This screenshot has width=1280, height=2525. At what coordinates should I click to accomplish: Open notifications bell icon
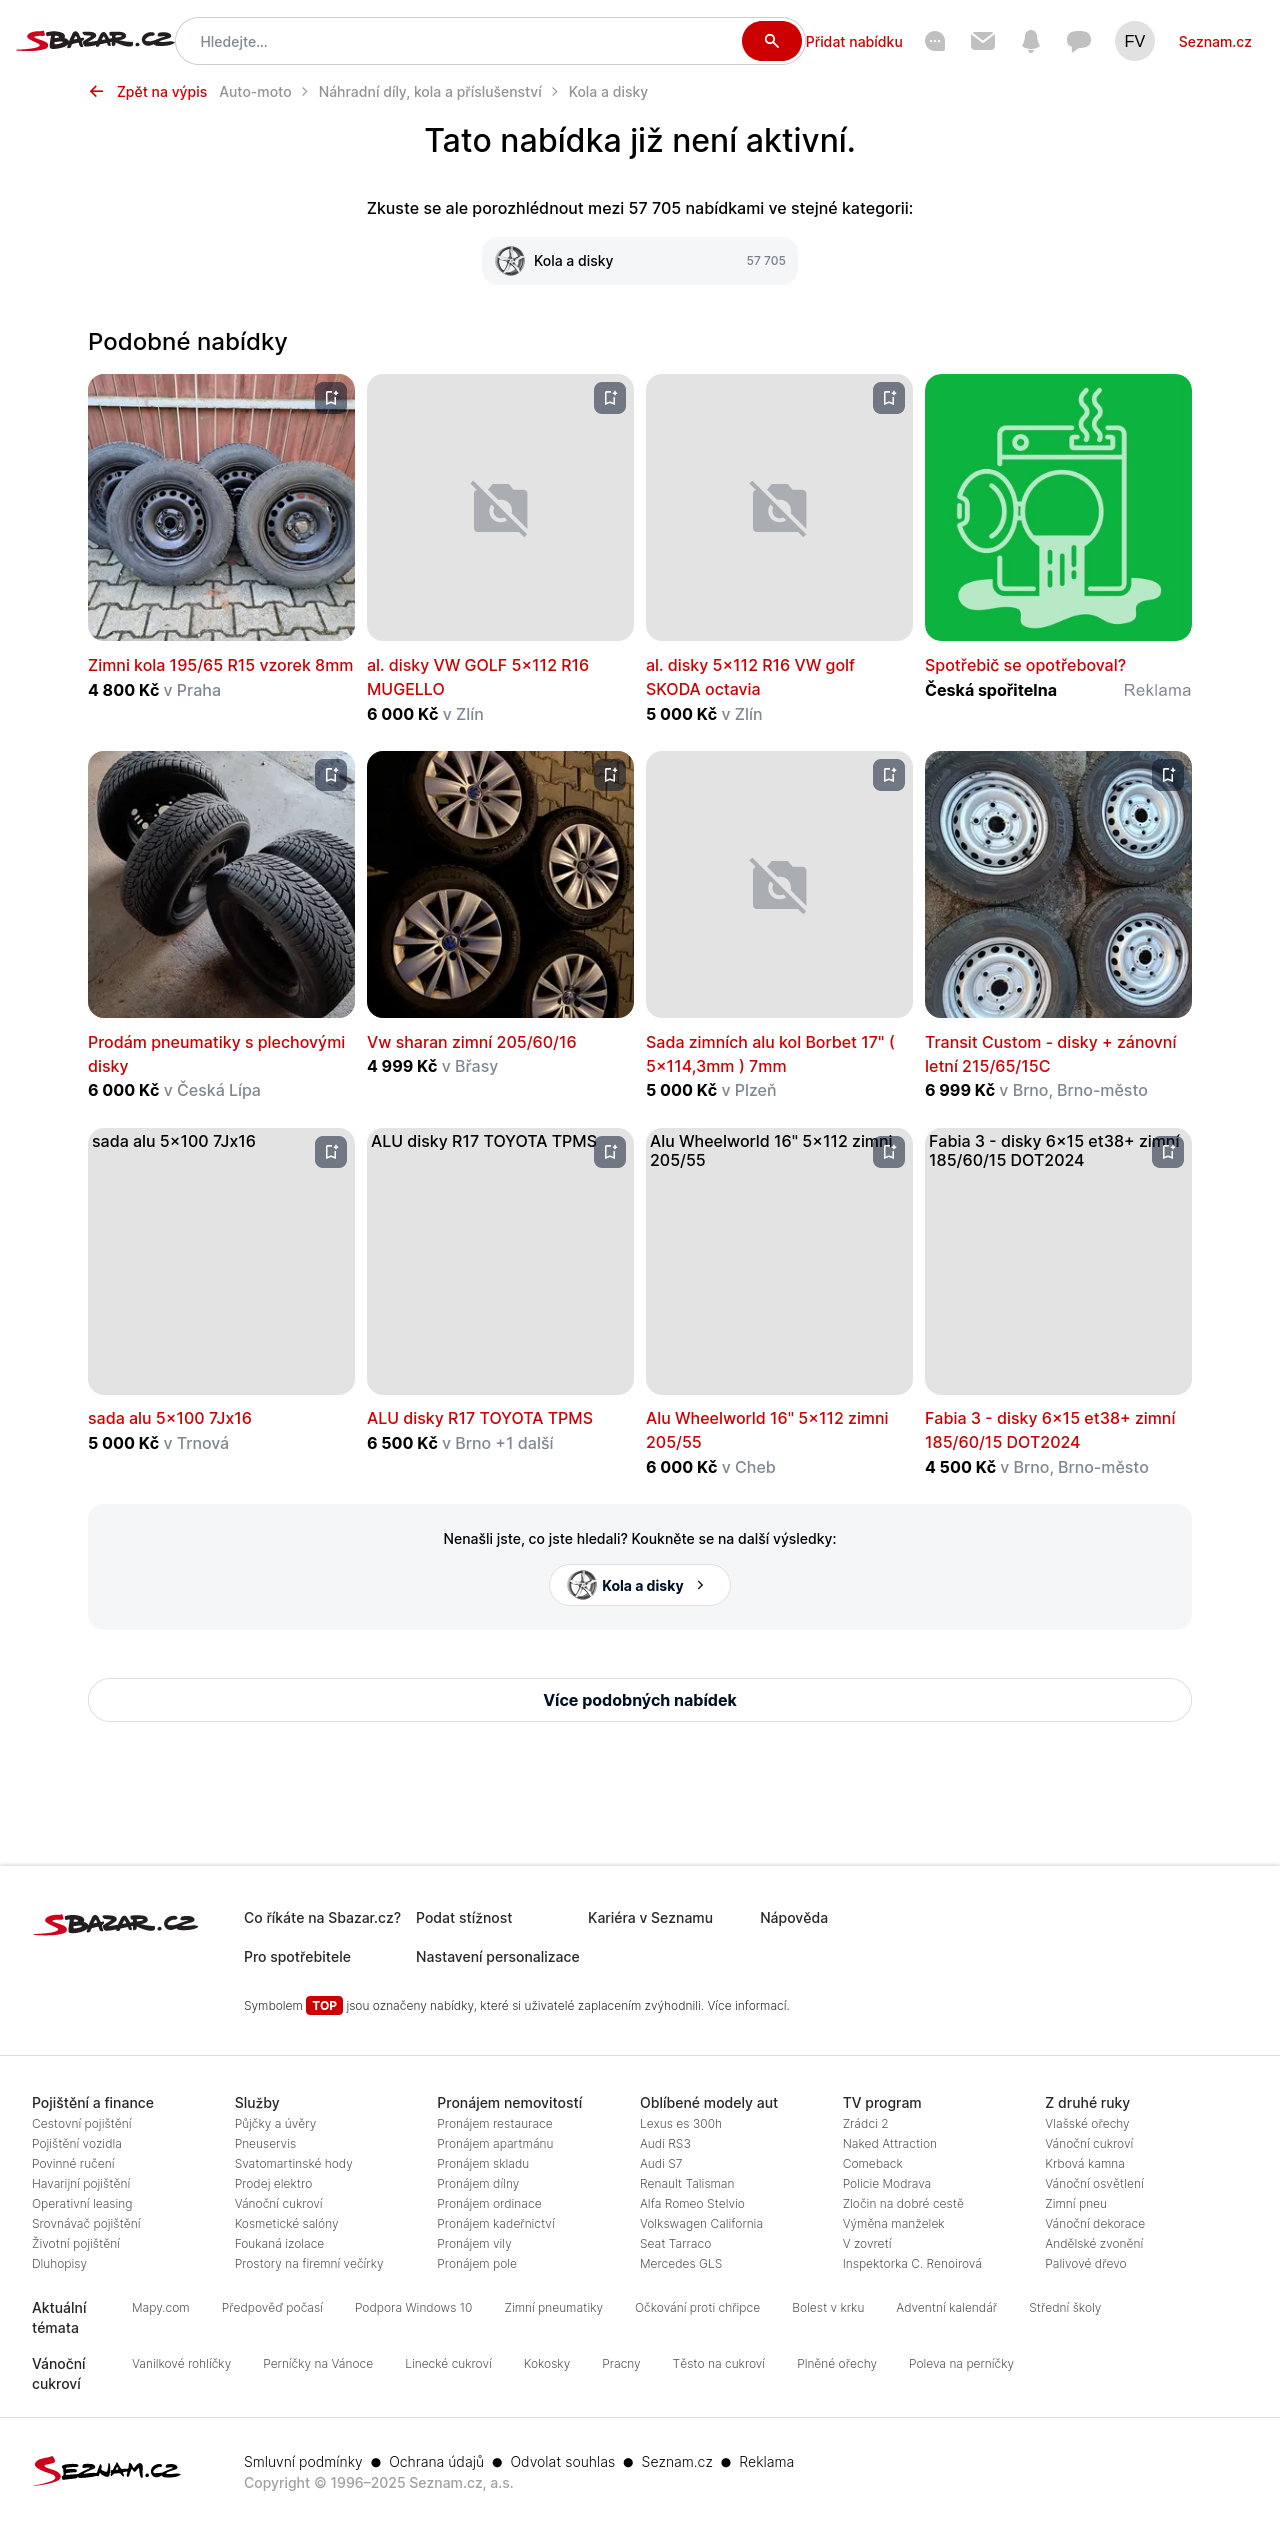click(1031, 41)
